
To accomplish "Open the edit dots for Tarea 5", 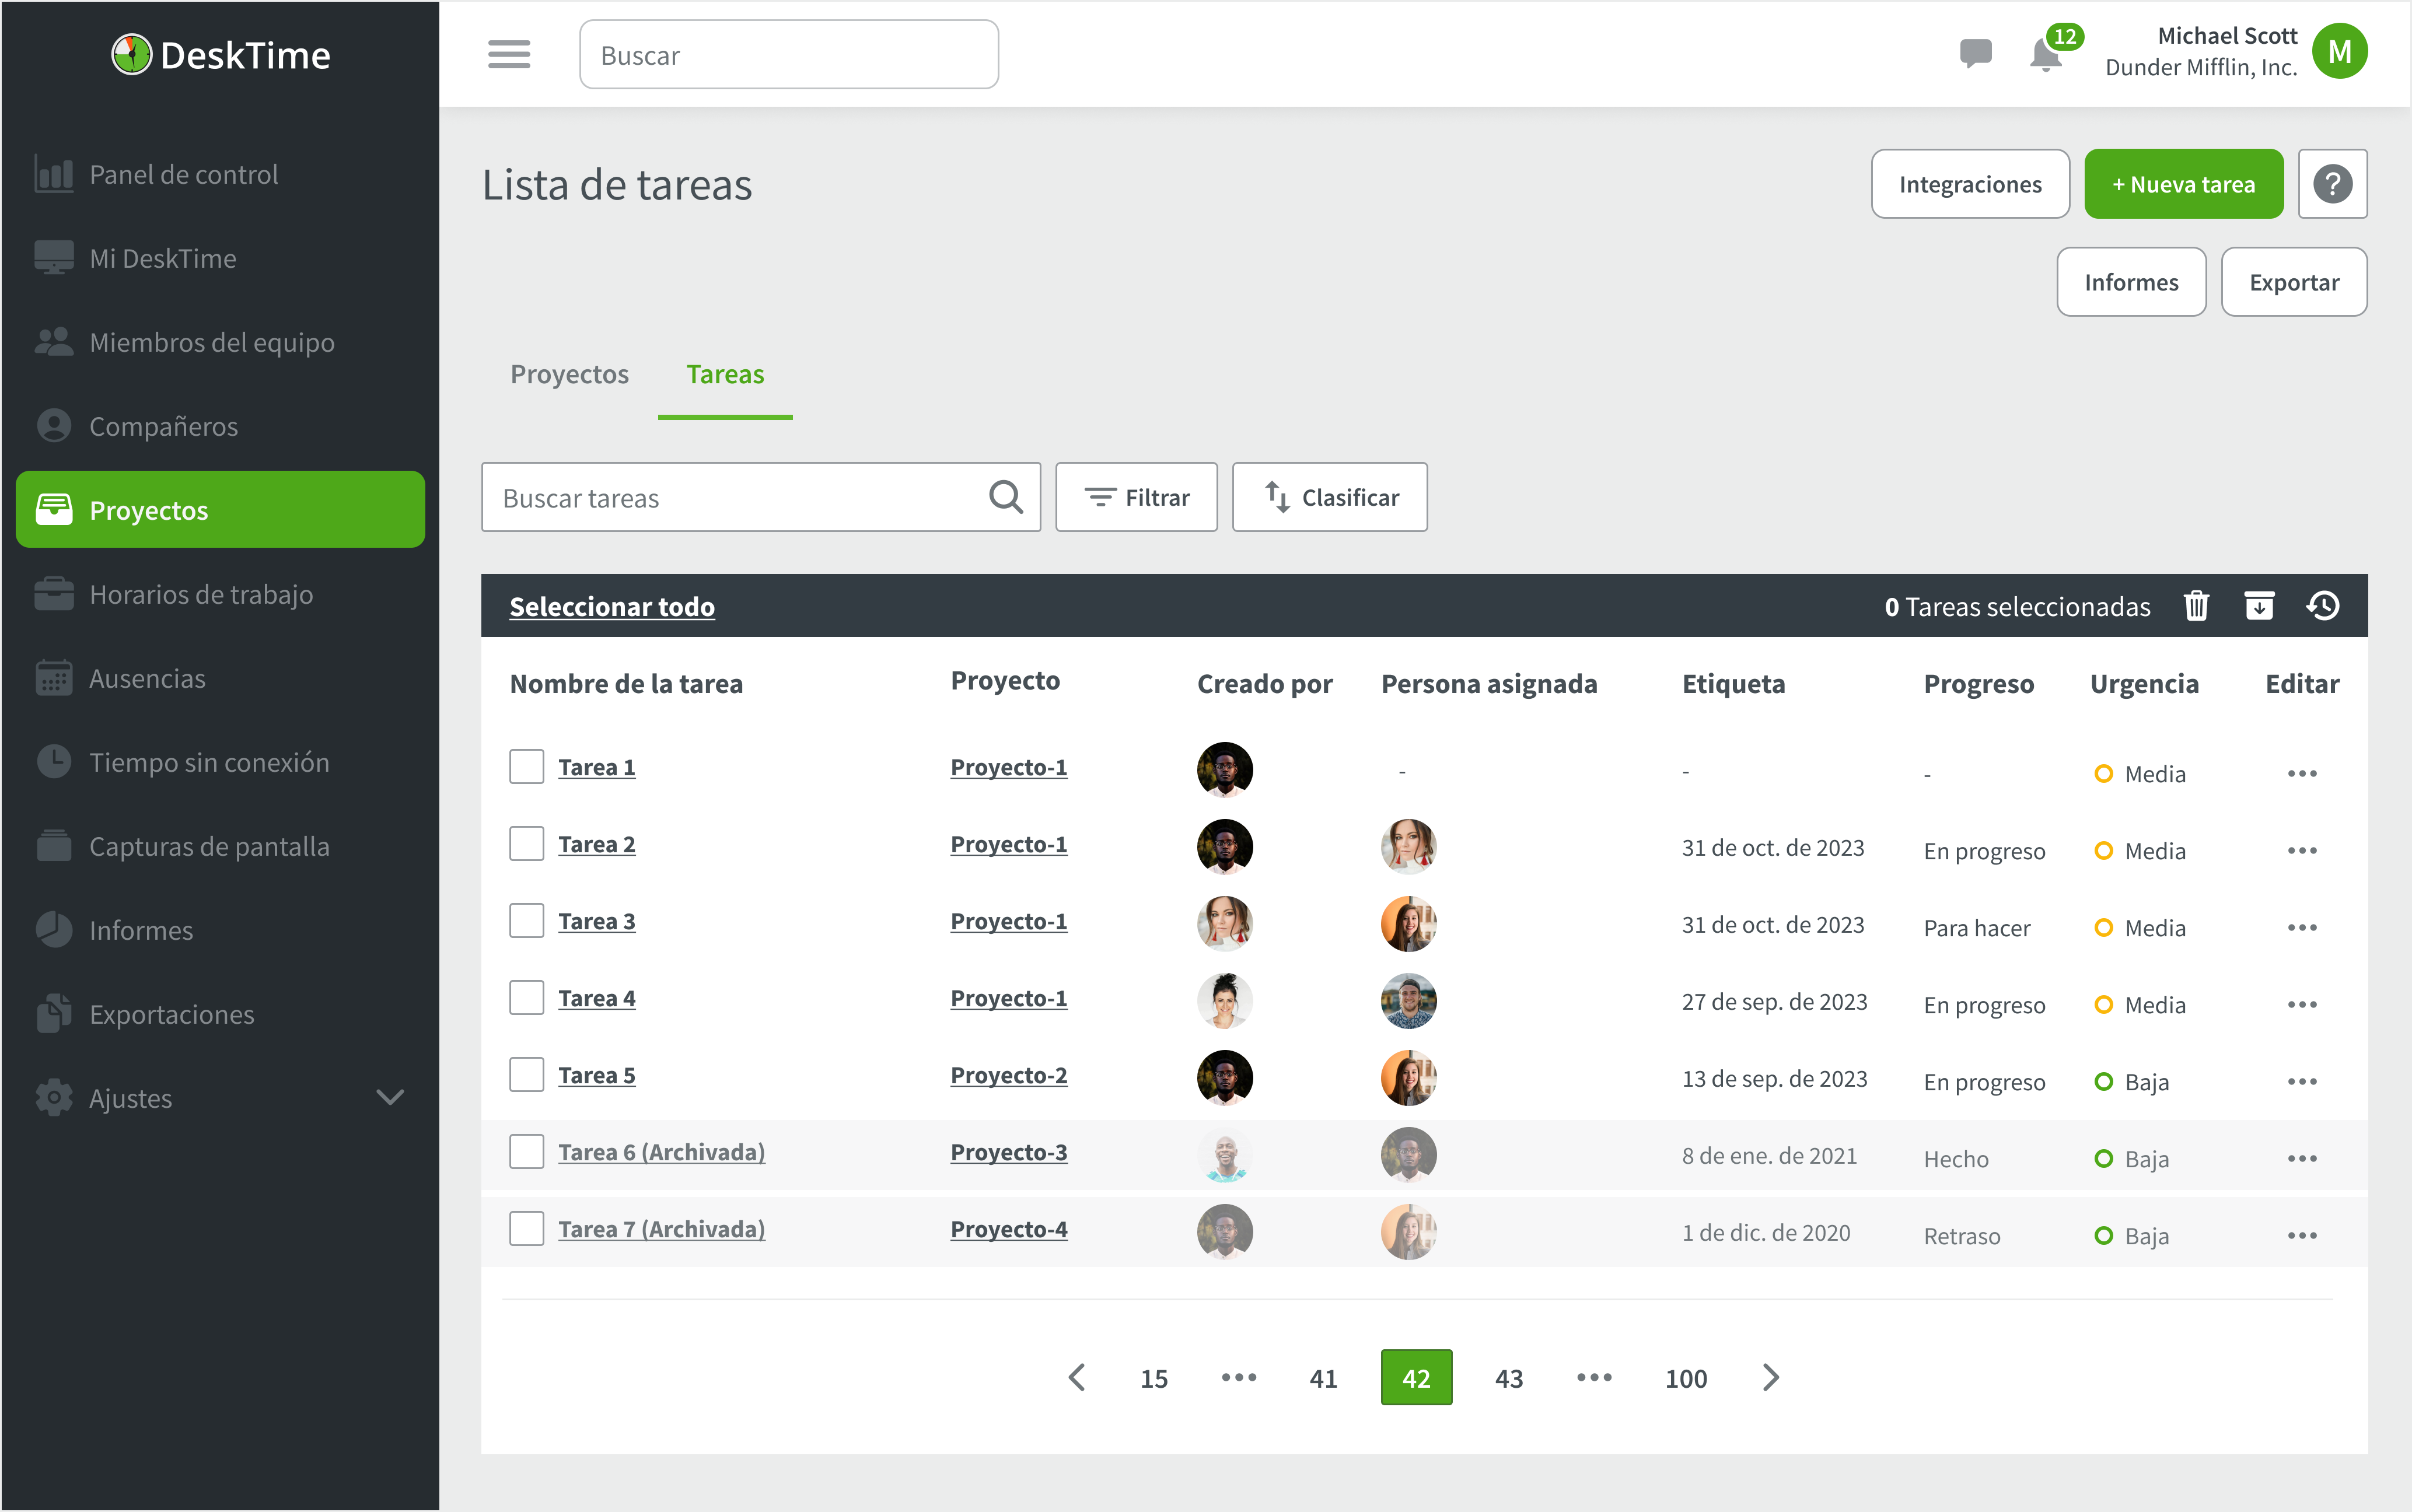I will 2301,1081.
